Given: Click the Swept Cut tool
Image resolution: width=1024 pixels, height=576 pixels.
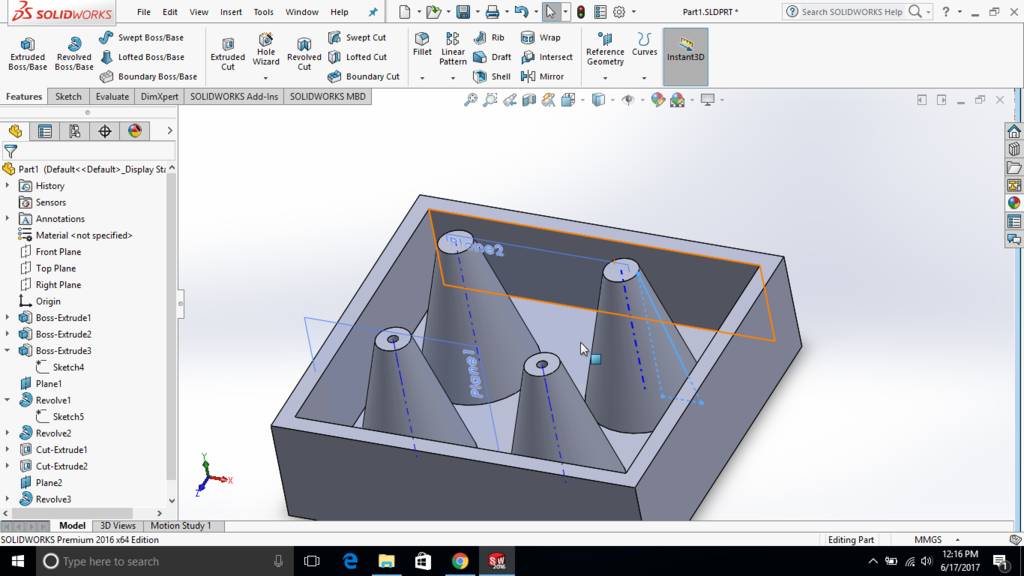Looking at the screenshot, I should coord(357,38).
